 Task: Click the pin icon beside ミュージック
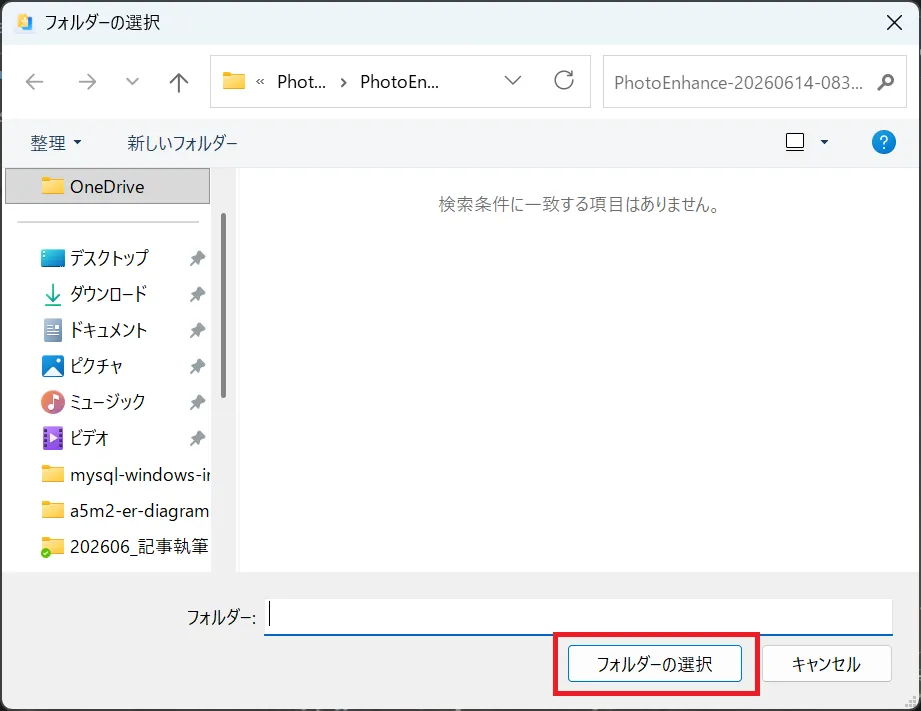click(197, 402)
